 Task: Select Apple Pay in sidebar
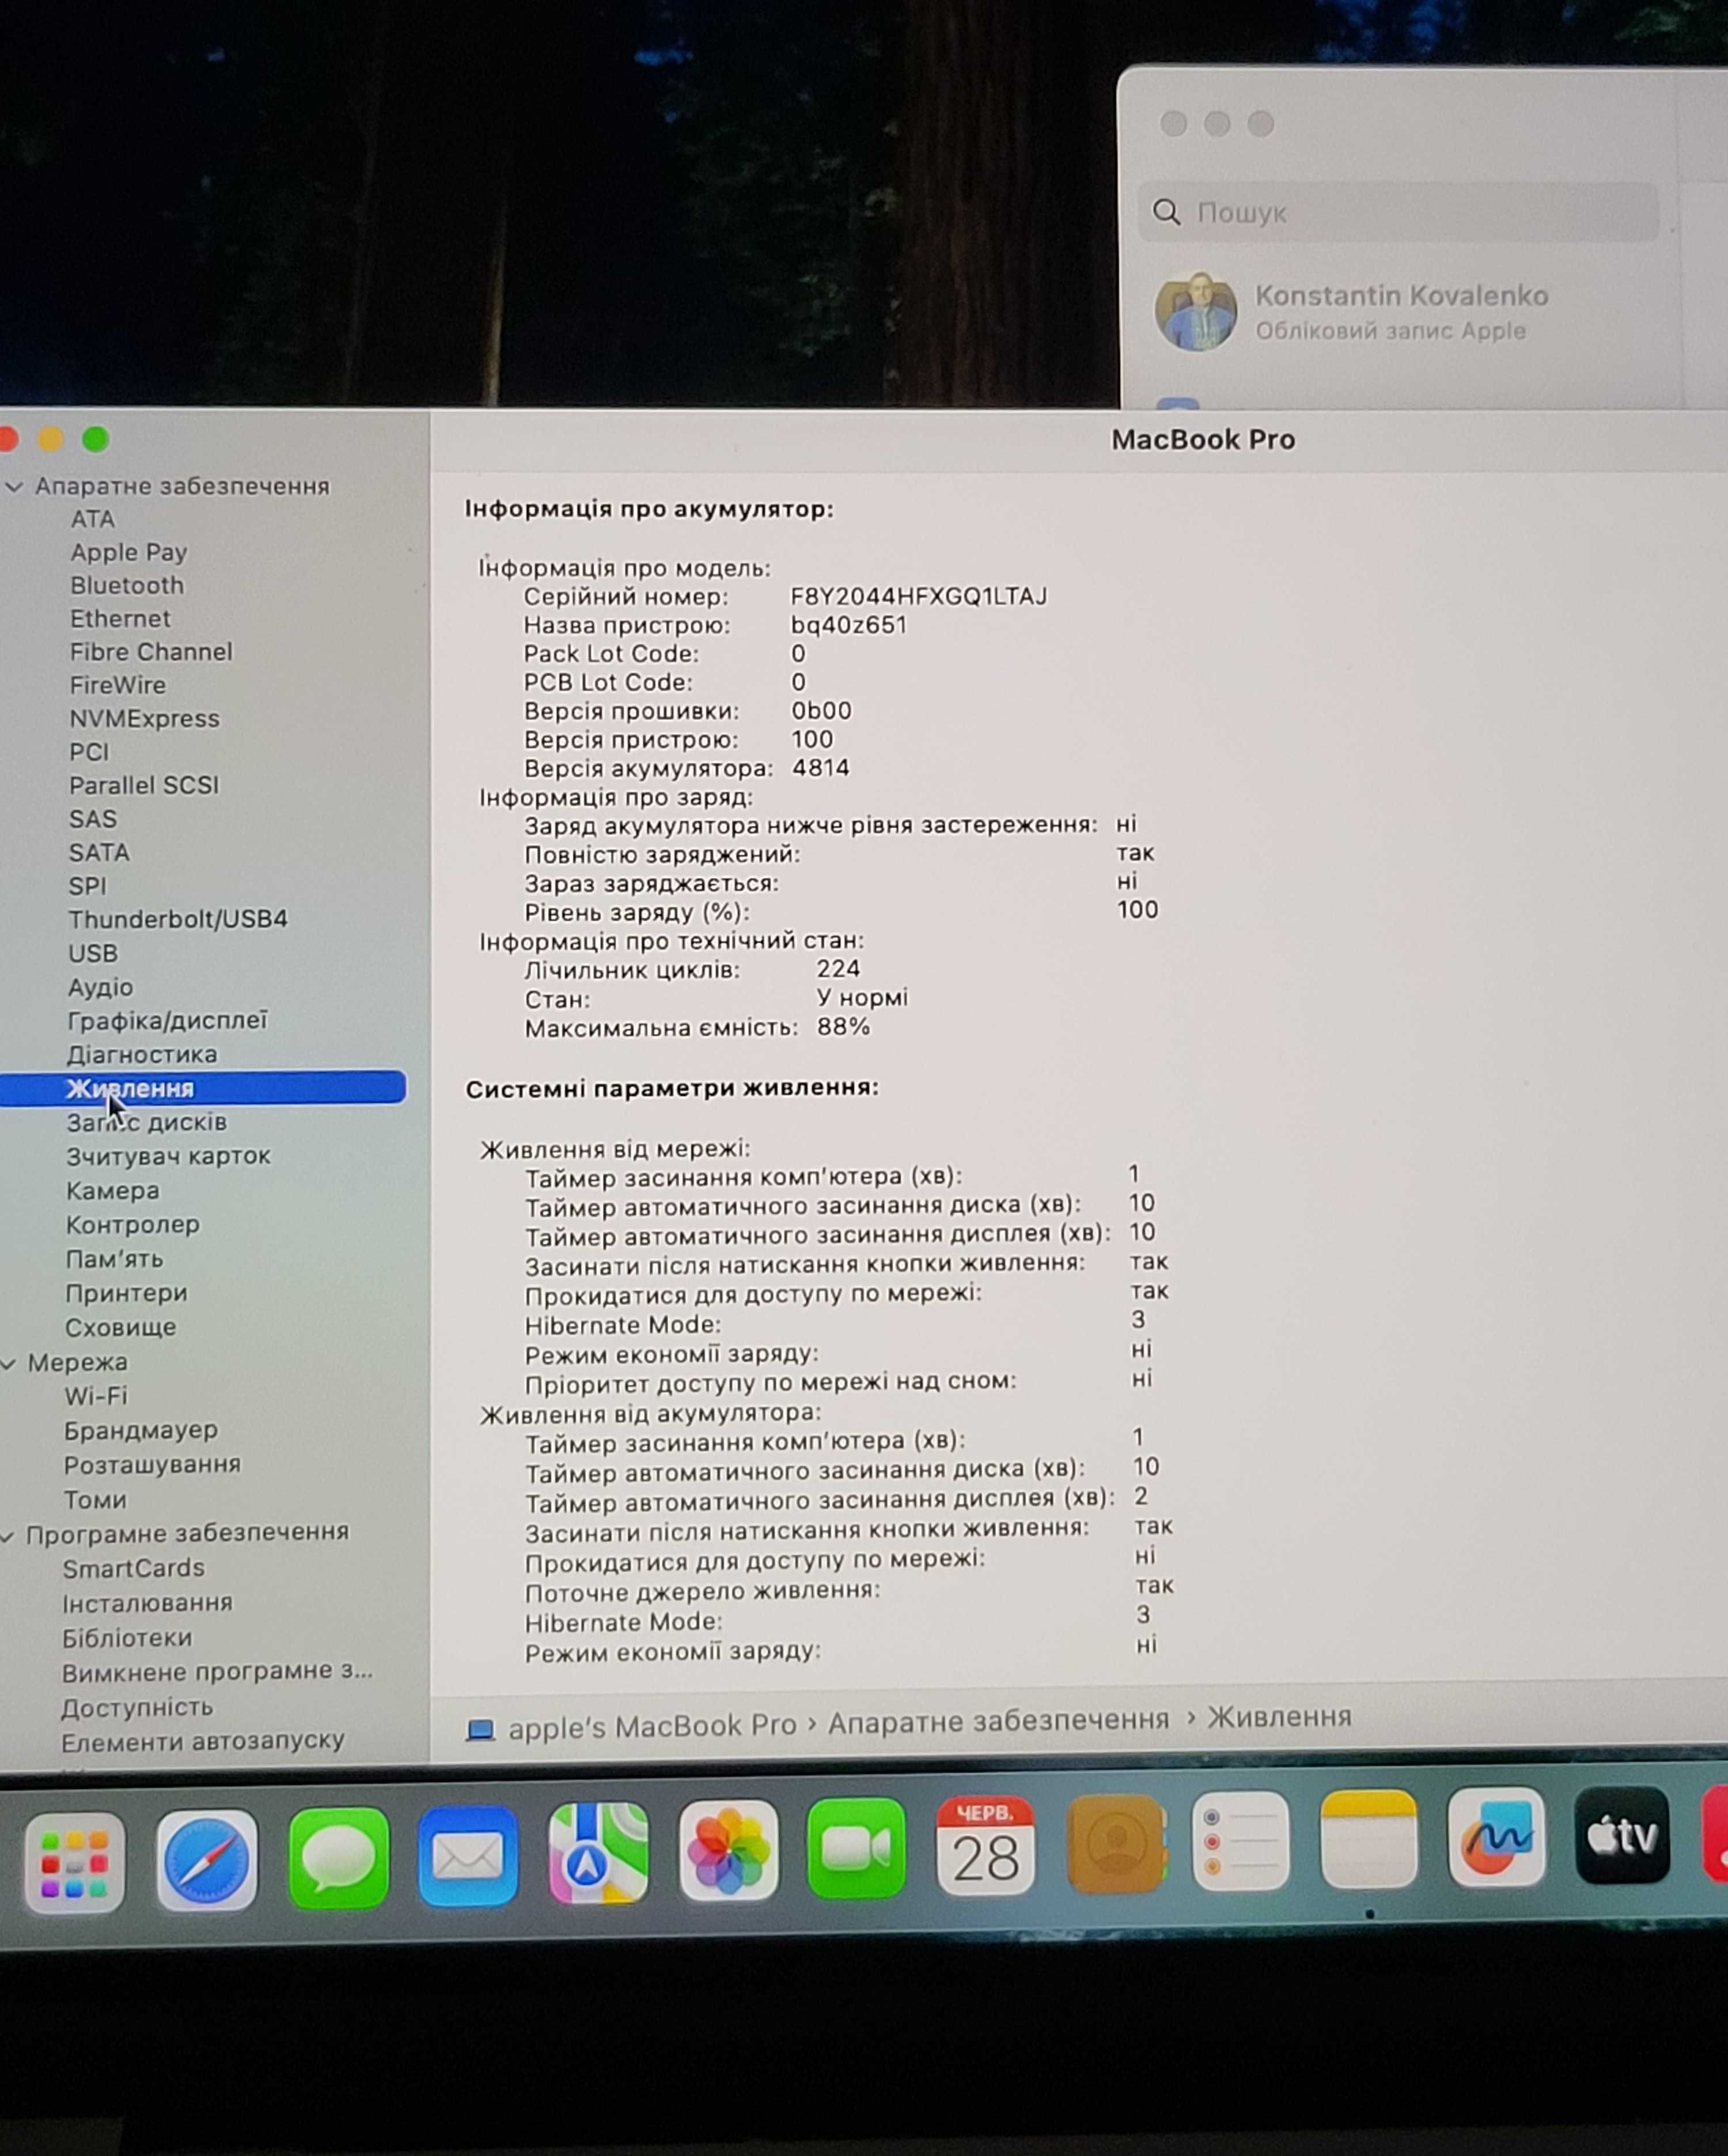pos(128,552)
